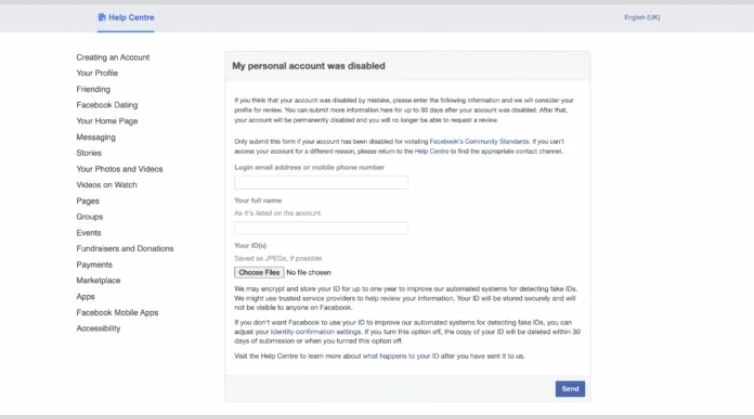The width and height of the screenshot is (754, 419).
Task: Click 'My personal account was disabled' heading
Action: click(x=309, y=66)
